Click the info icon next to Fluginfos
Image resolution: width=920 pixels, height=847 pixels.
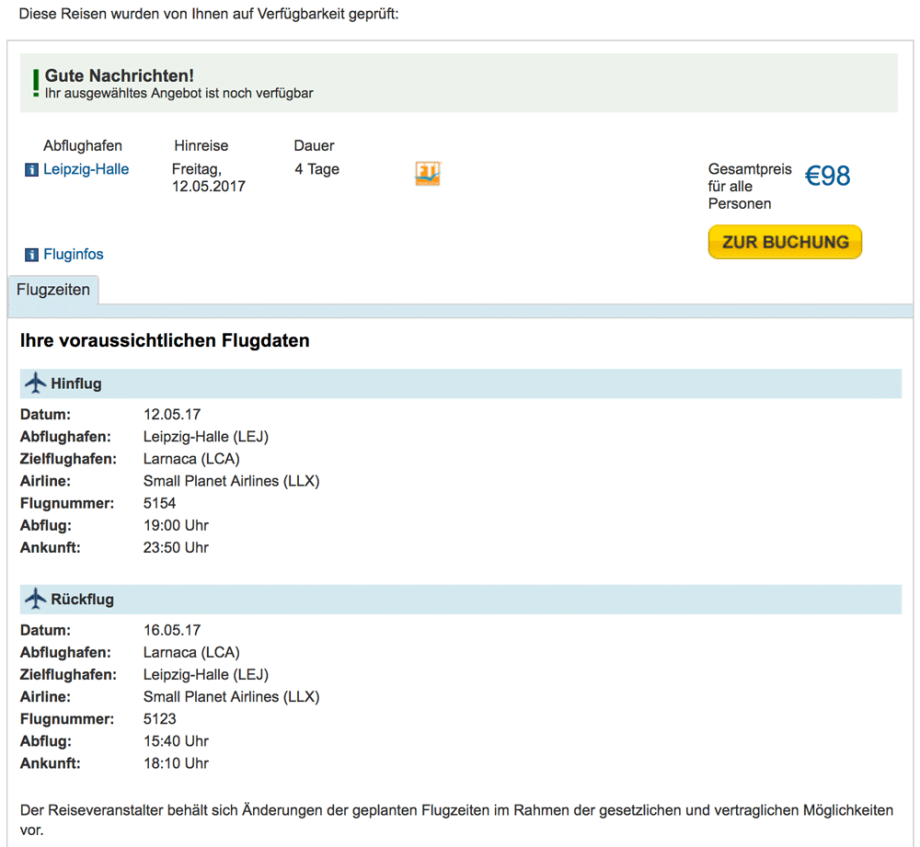[x=31, y=255]
